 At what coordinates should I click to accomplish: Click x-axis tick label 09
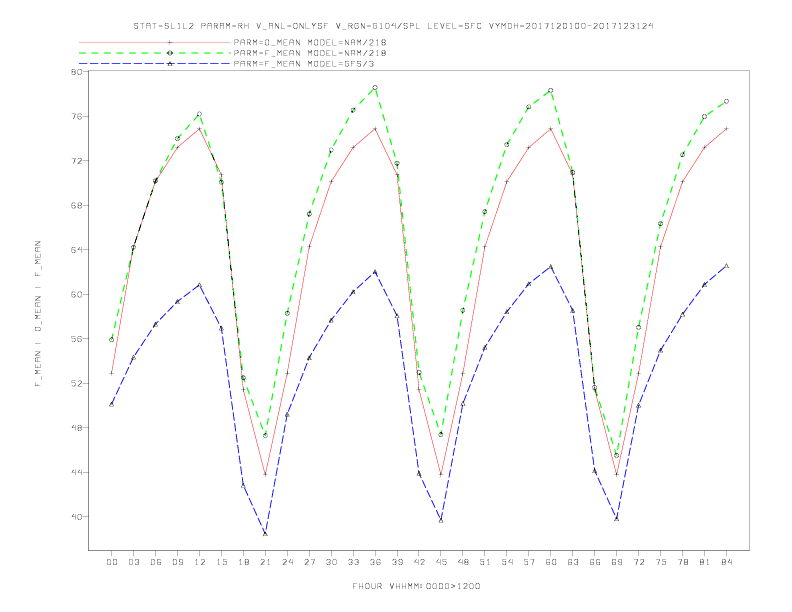coord(177,562)
